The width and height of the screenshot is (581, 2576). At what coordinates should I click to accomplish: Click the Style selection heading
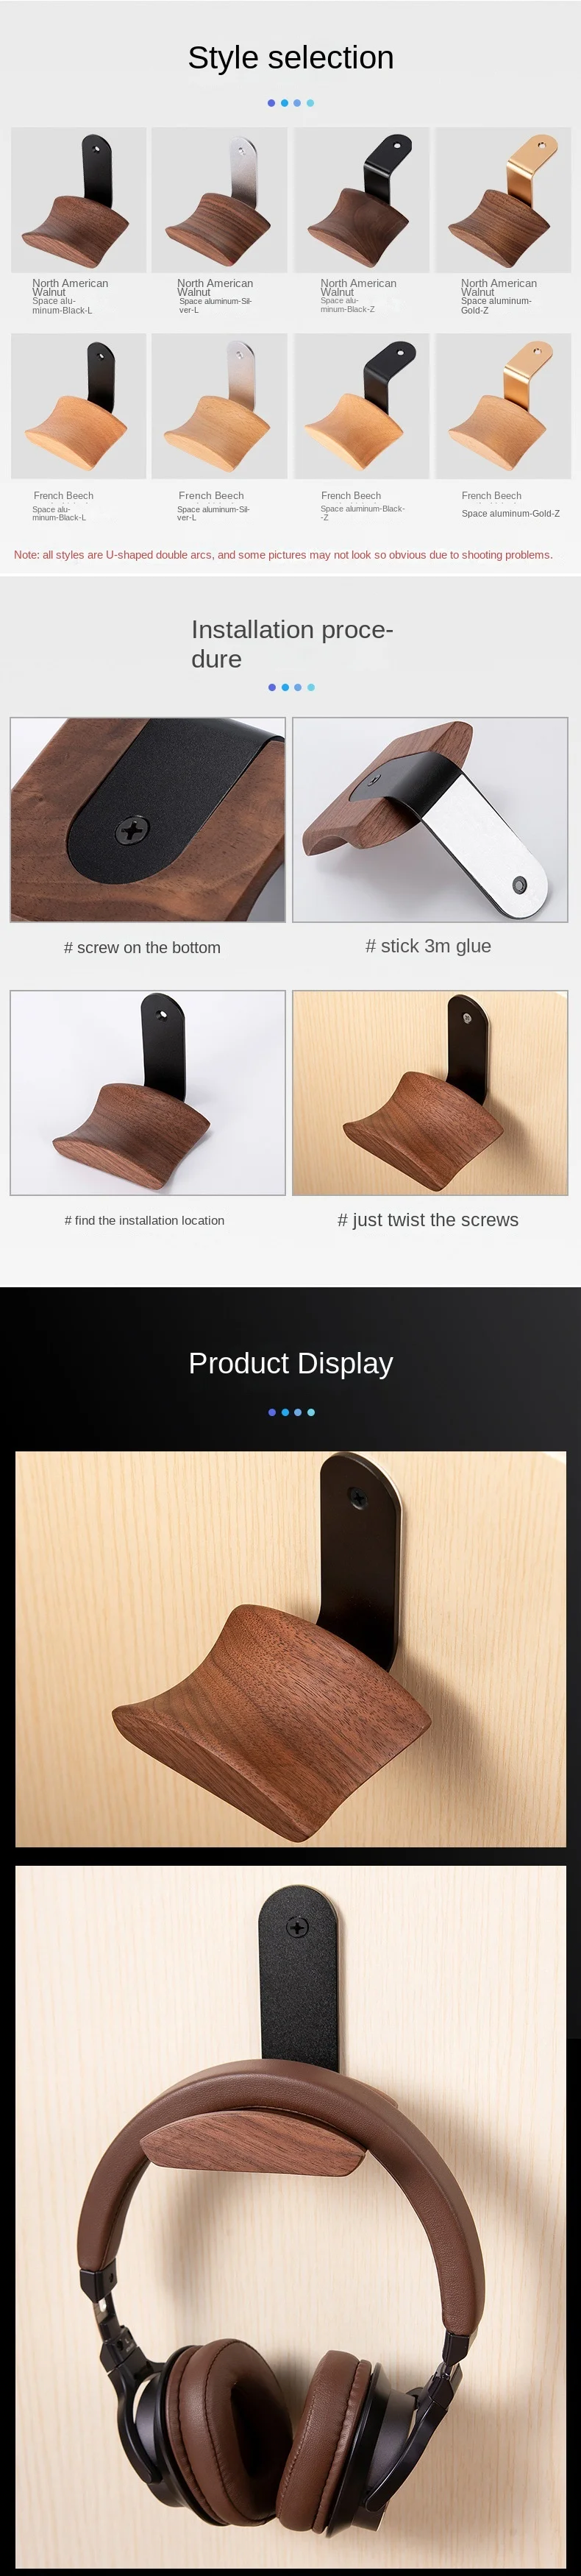[x=291, y=58]
